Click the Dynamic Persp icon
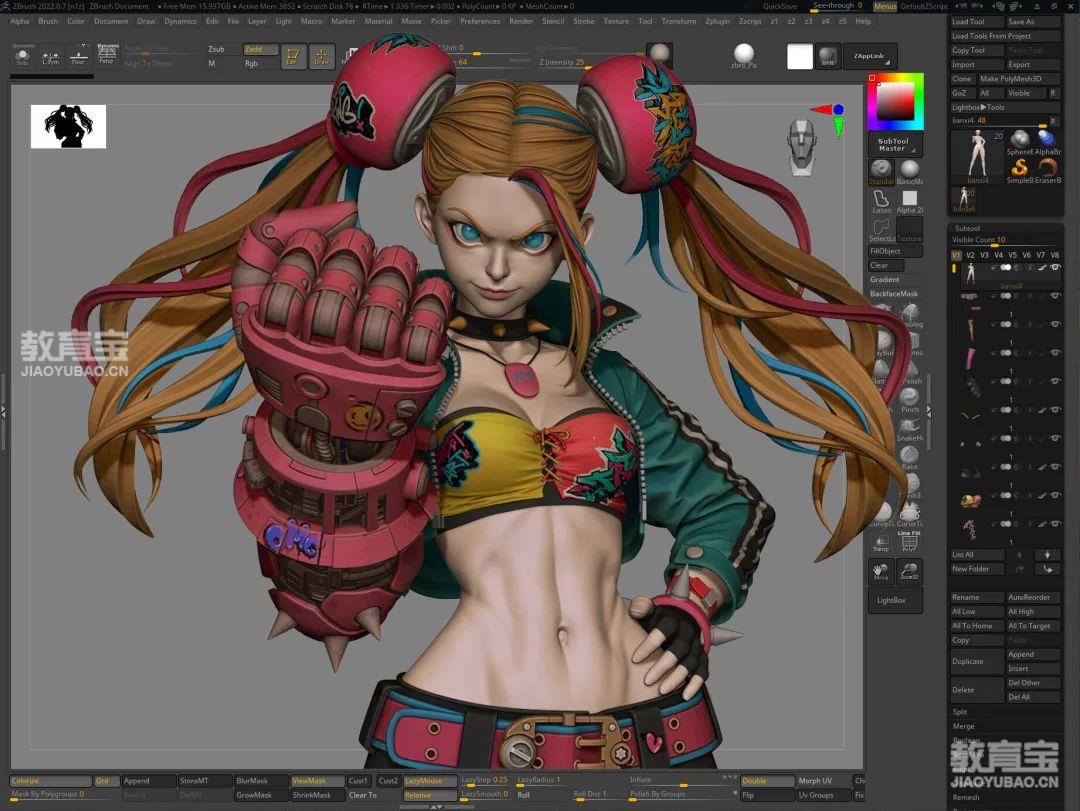The image size is (1080, 811). coord(107,54)
